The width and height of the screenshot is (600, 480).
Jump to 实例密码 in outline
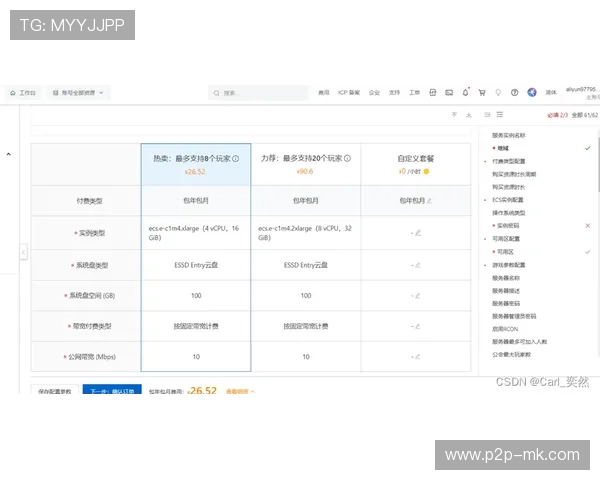click(508, 225)
